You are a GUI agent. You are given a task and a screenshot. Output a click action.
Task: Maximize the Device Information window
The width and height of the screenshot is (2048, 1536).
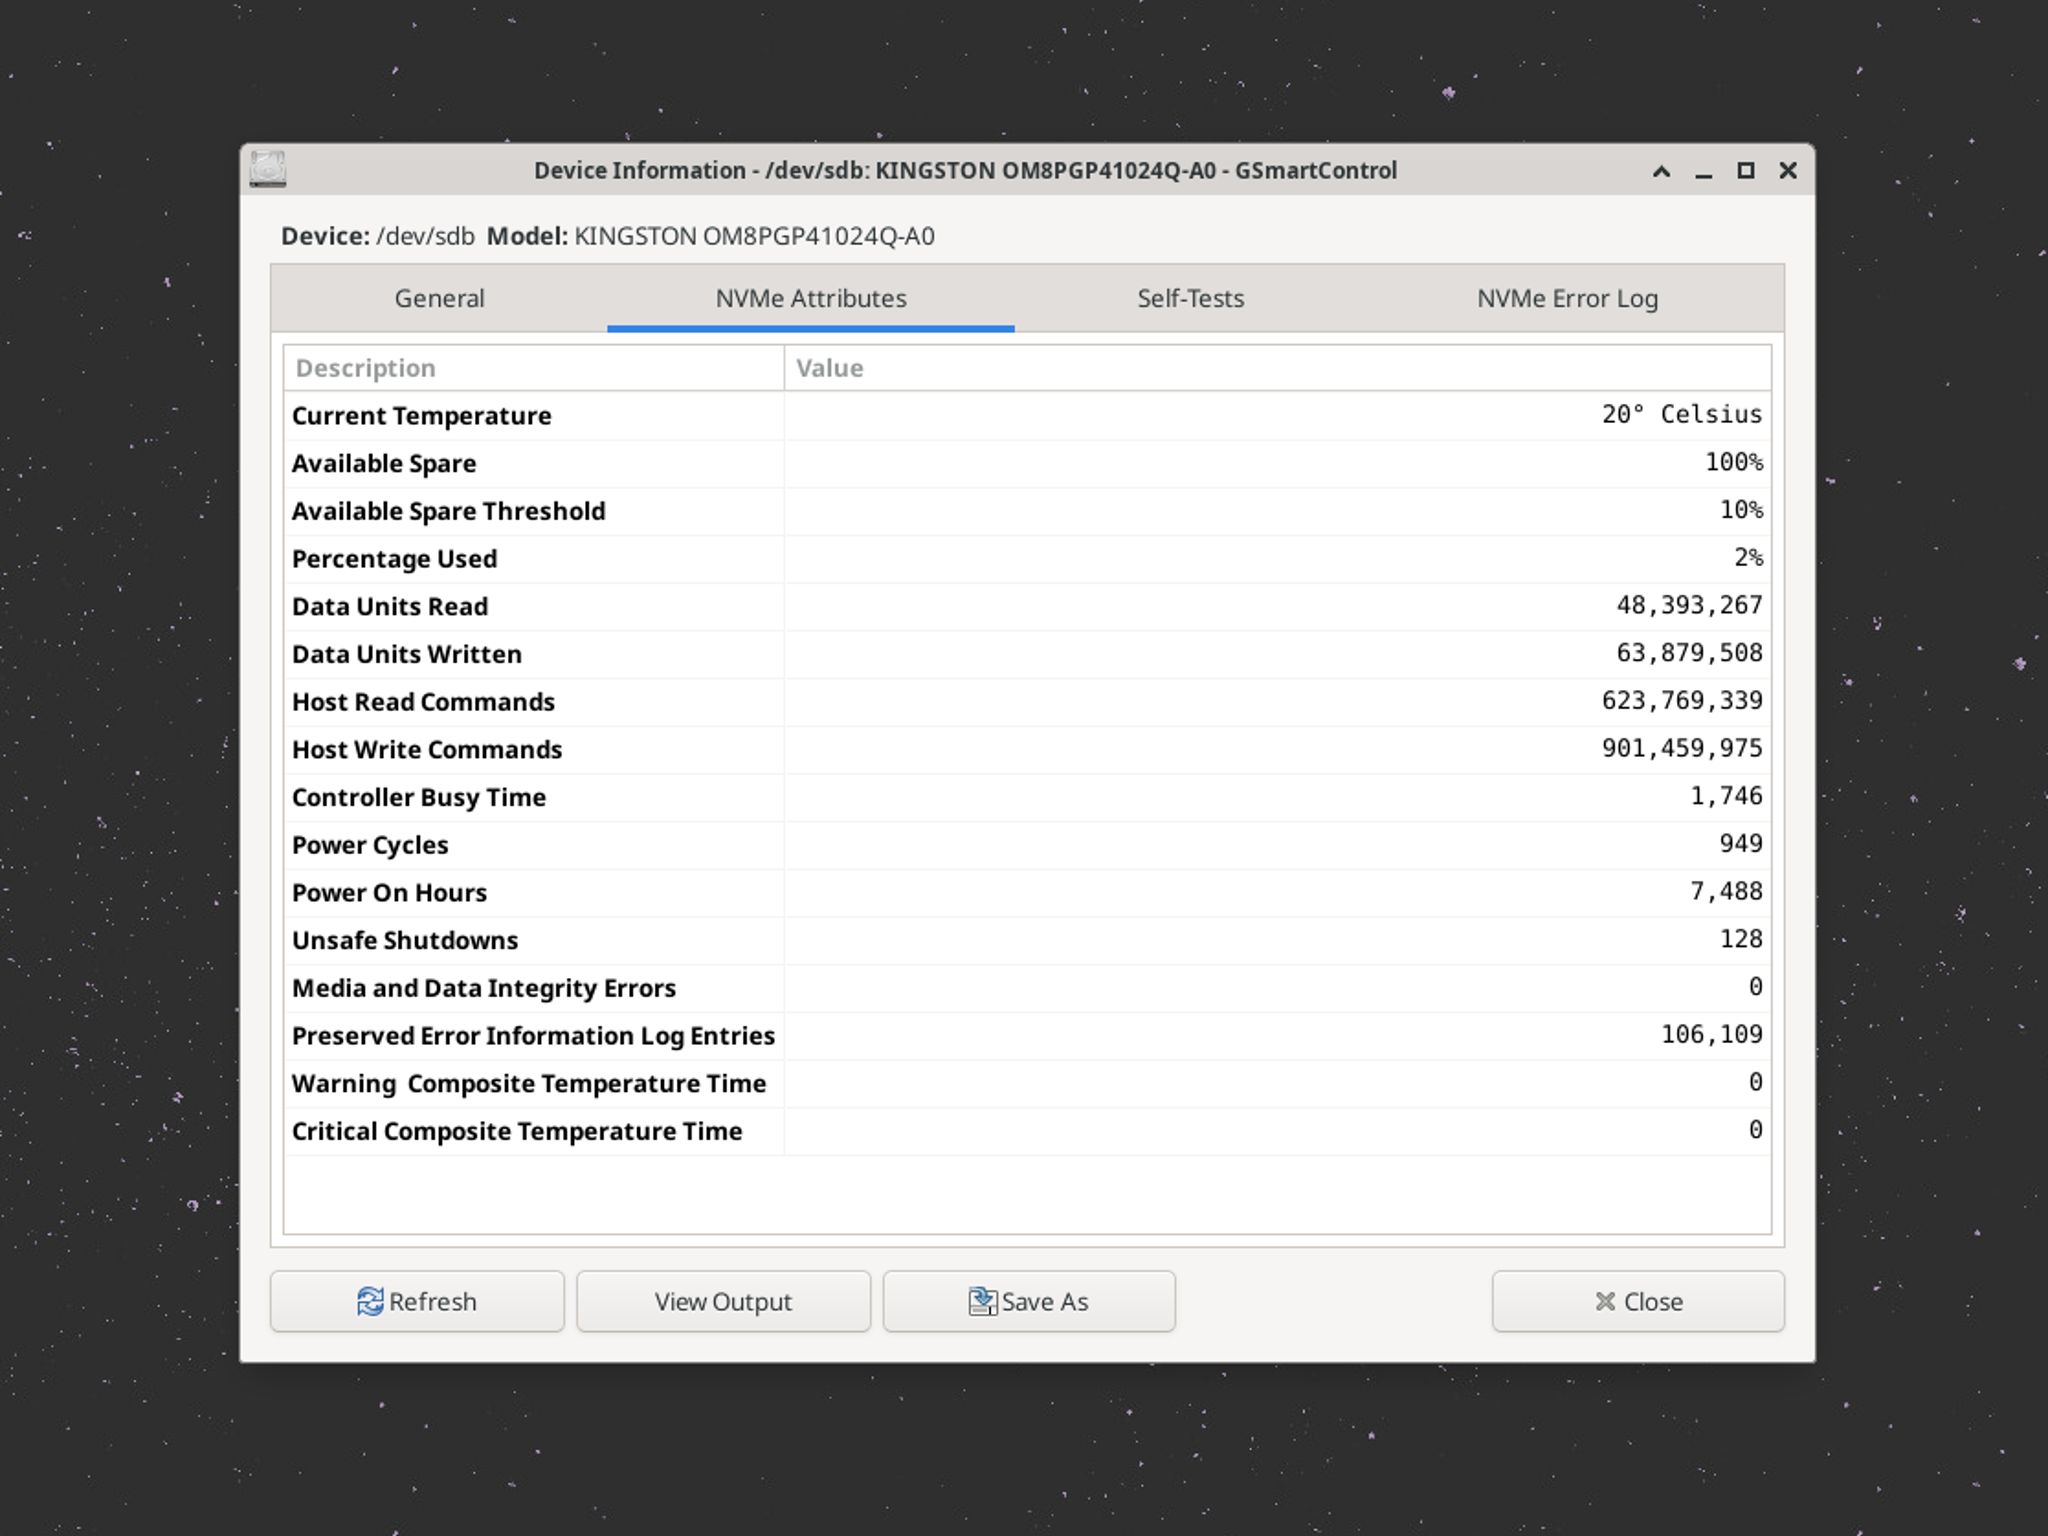click(x=1746, y=171)
